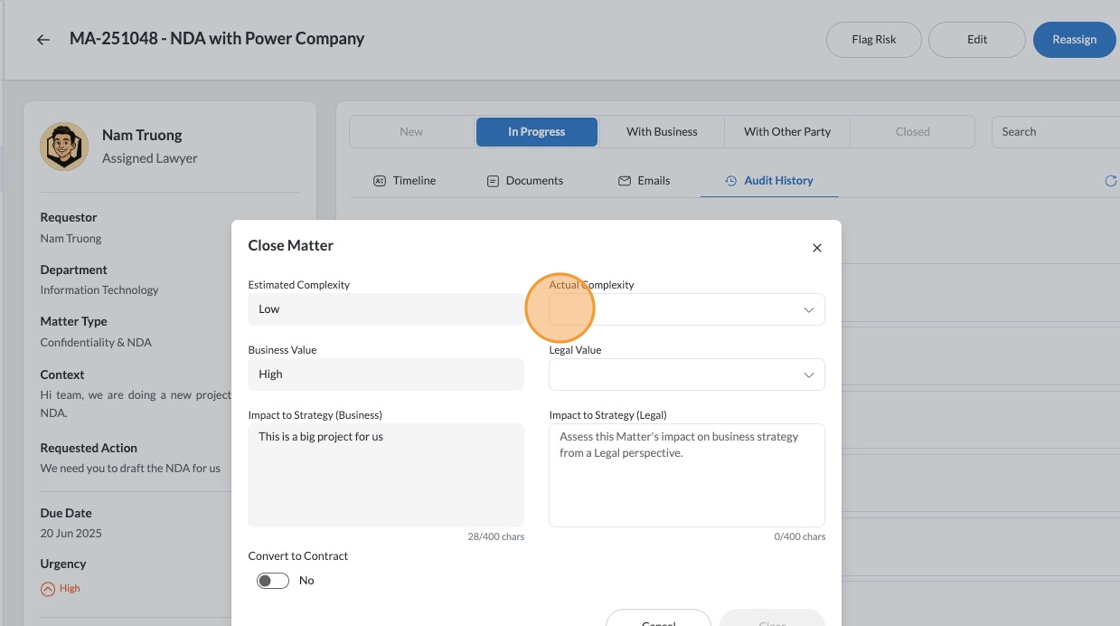Click the High urgency indicator icon
The height and width of the screenshot is (626, 1120).
[47, 589]
